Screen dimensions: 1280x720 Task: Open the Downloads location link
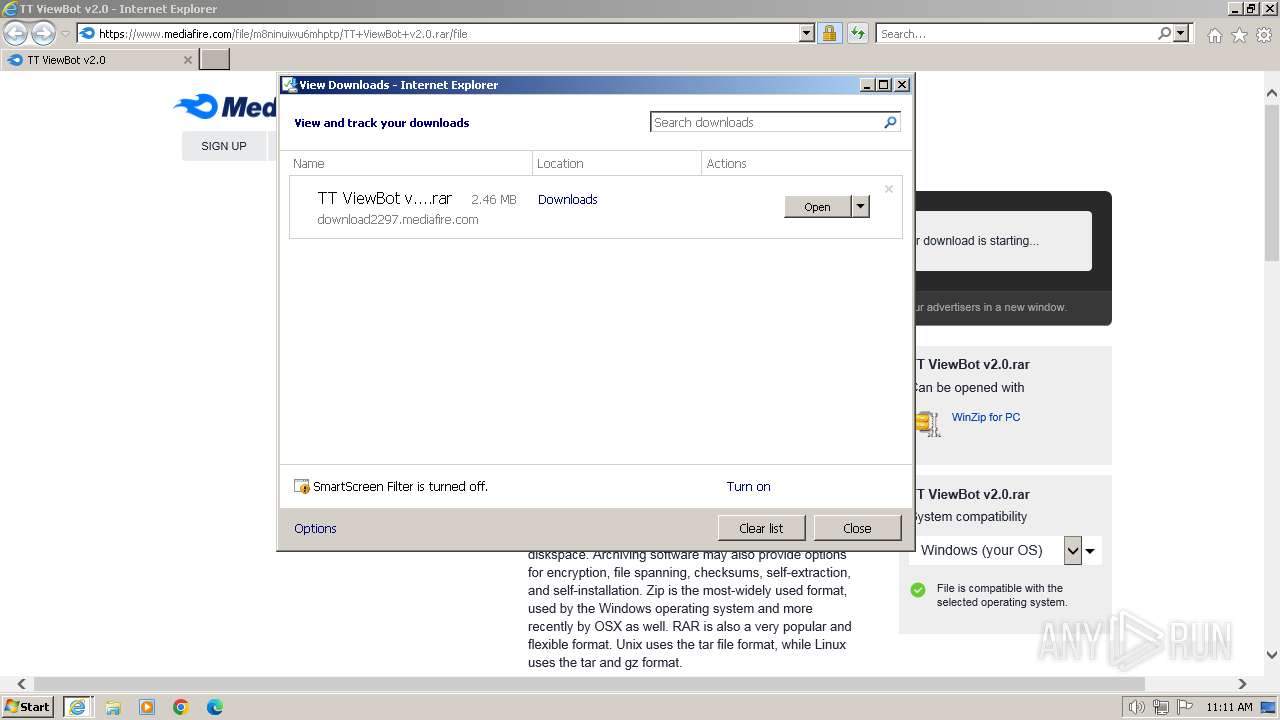pos(567,200)
